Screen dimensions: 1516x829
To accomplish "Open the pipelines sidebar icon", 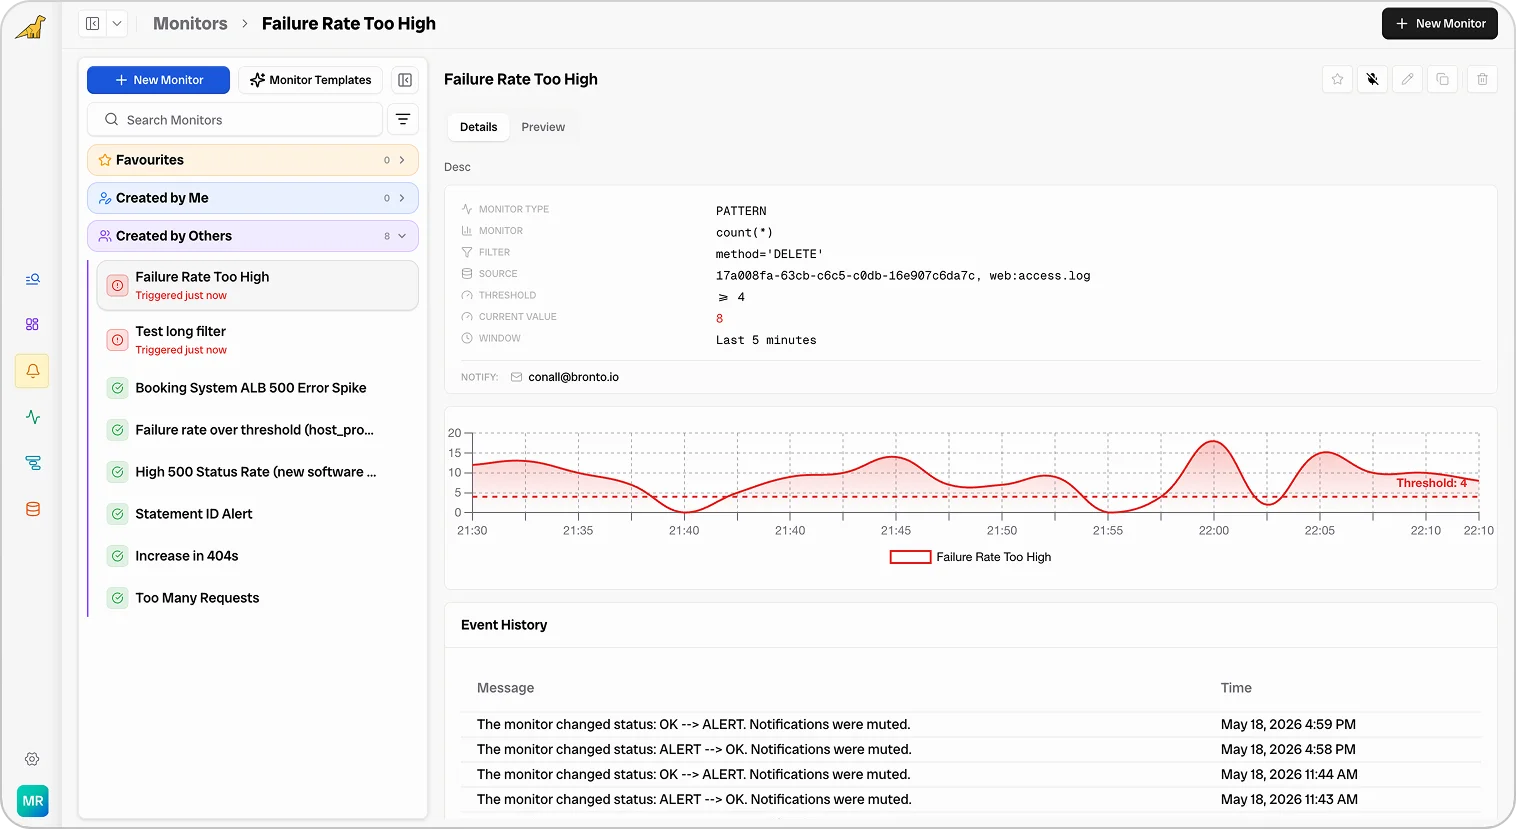I will click(x=32, y=463).
